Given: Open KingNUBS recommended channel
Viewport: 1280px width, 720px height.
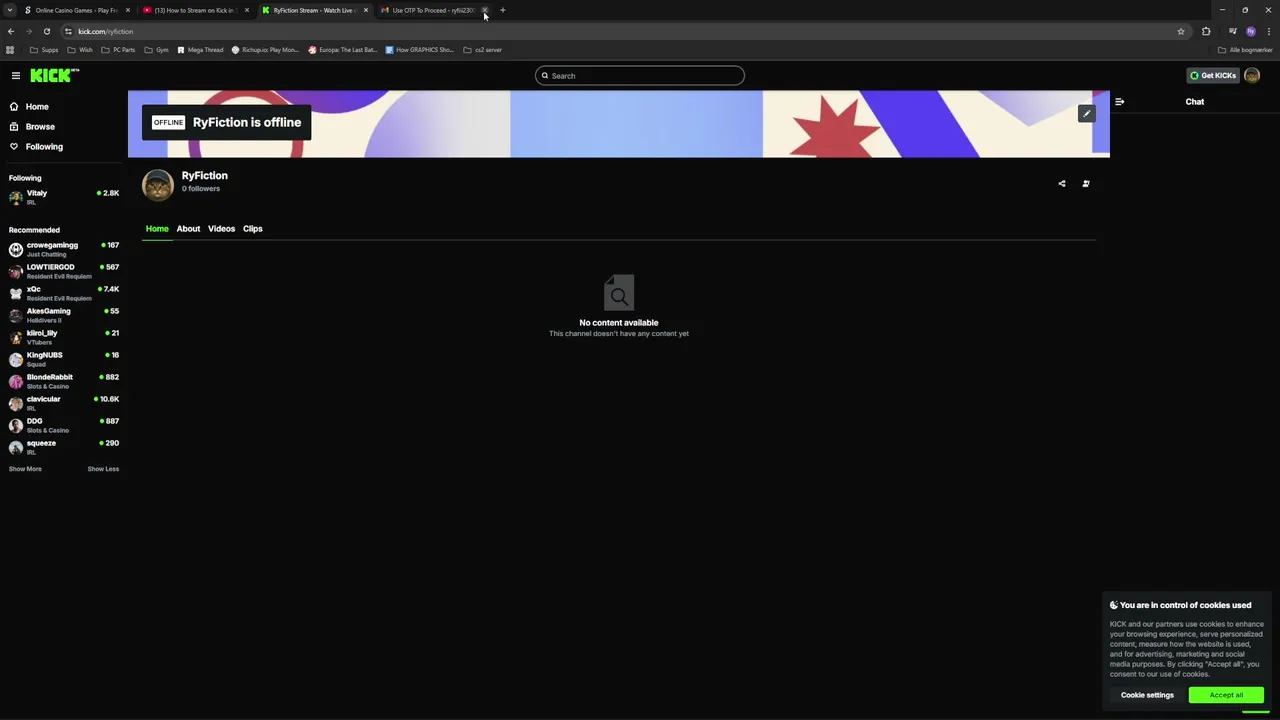Looking at the screenshot, I should coord(64,359).
